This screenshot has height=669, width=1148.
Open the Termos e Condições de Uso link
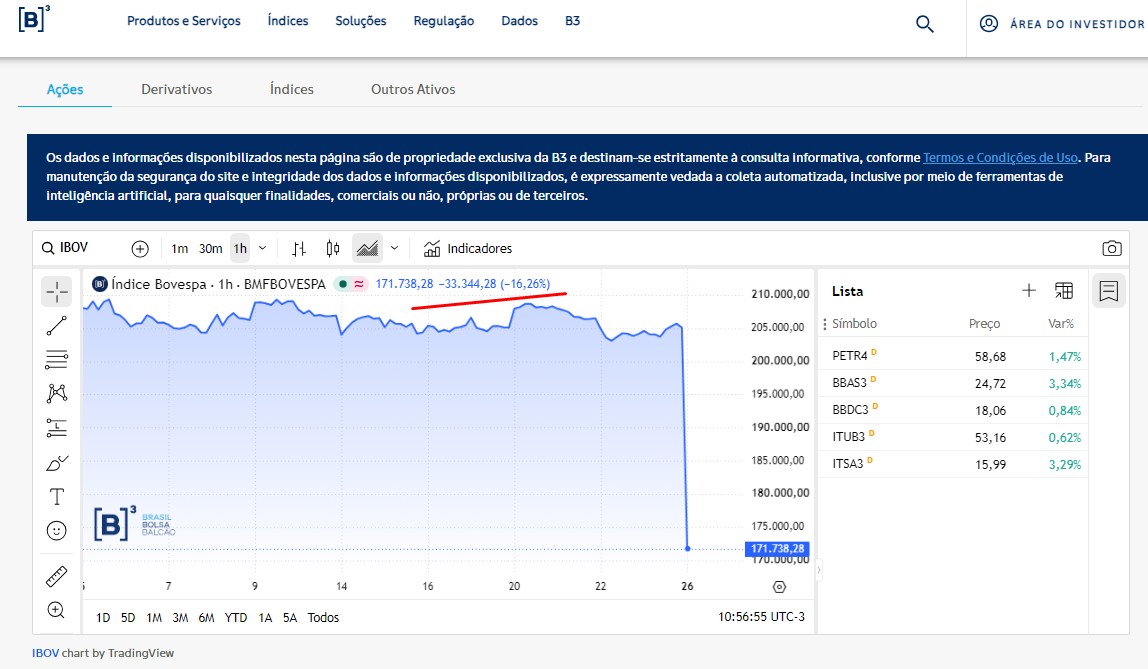1000,157
